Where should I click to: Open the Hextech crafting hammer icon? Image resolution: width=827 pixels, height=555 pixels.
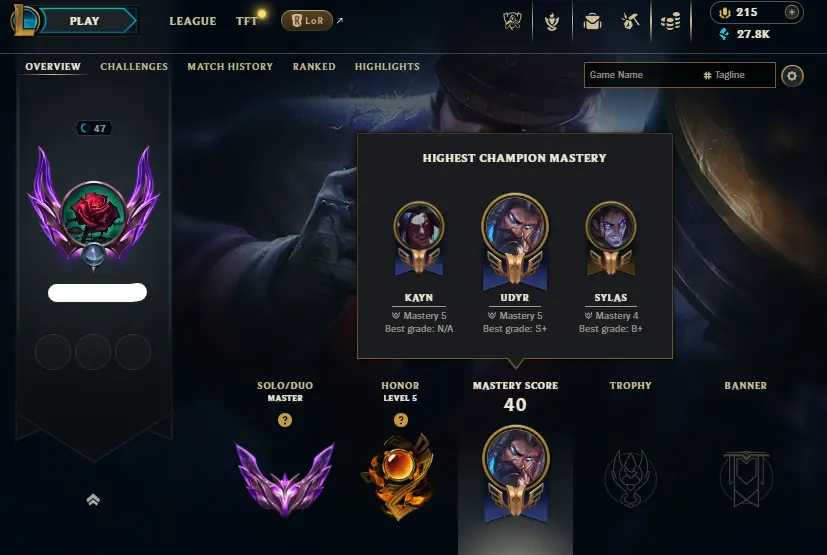pos(630,22)
